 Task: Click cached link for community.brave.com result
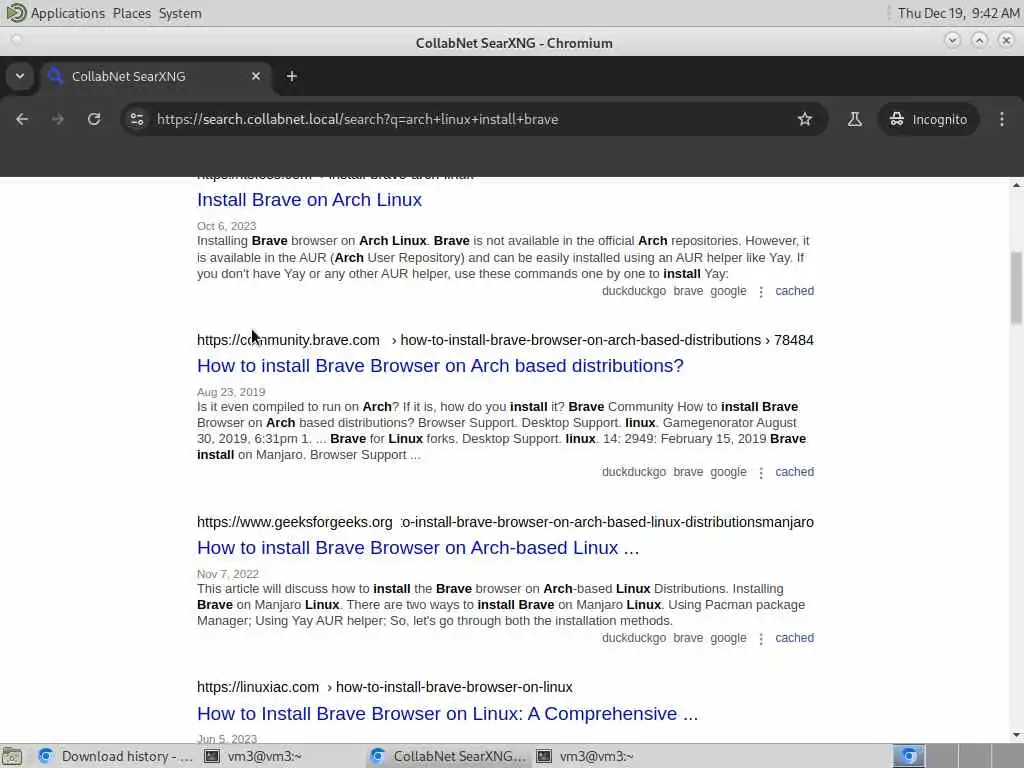(794, 472)
